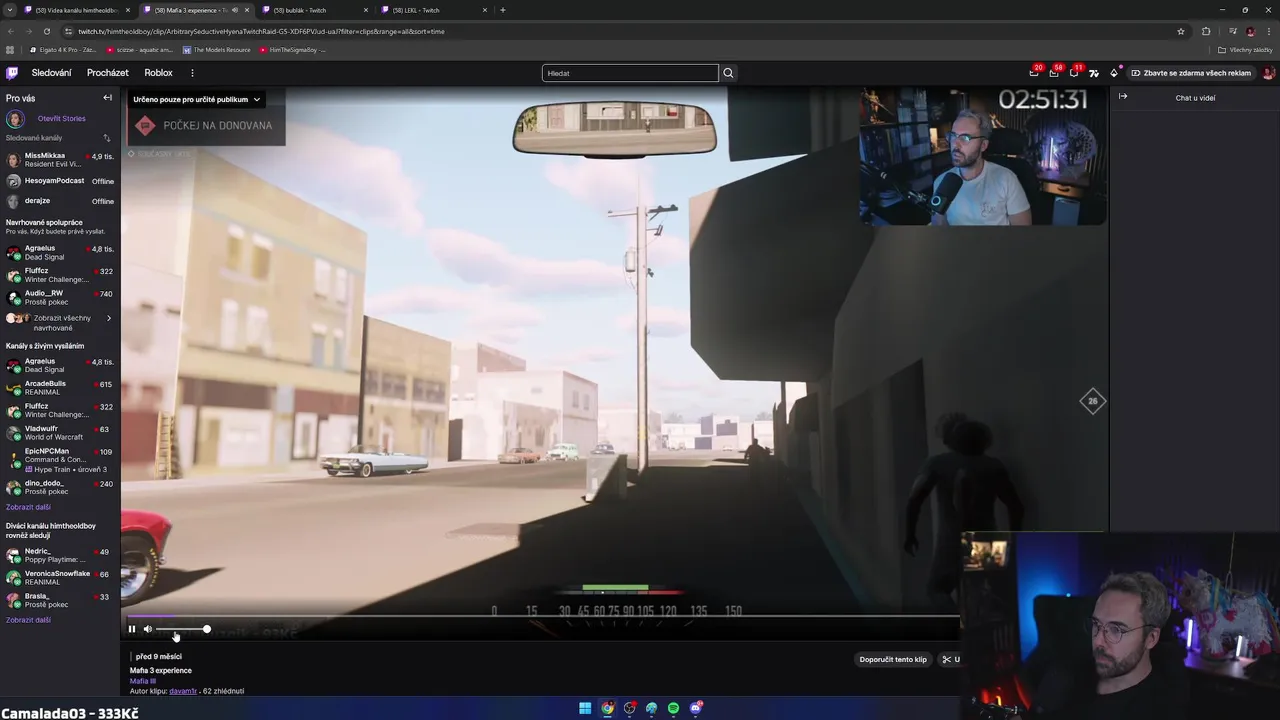1280x720 pixels.
Task: Switch to the LEKL - Twitch tab
Action: click(432, 10)
